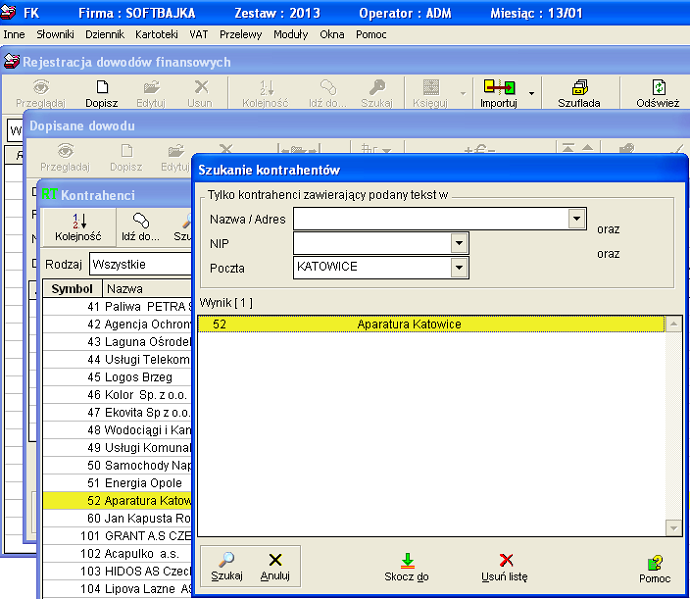The image size is (690, 599).
Task: Click Edytuj in Rejestracja dowodów toolbar
Action: coord(151,93)
